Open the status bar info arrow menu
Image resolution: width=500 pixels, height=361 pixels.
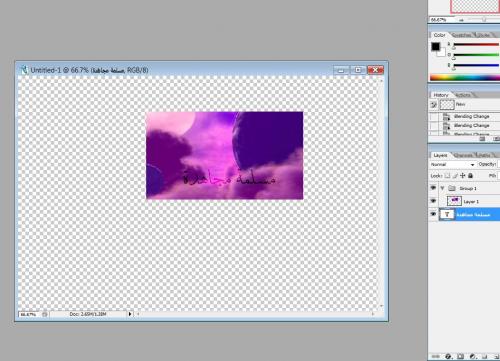pos(130,314)
